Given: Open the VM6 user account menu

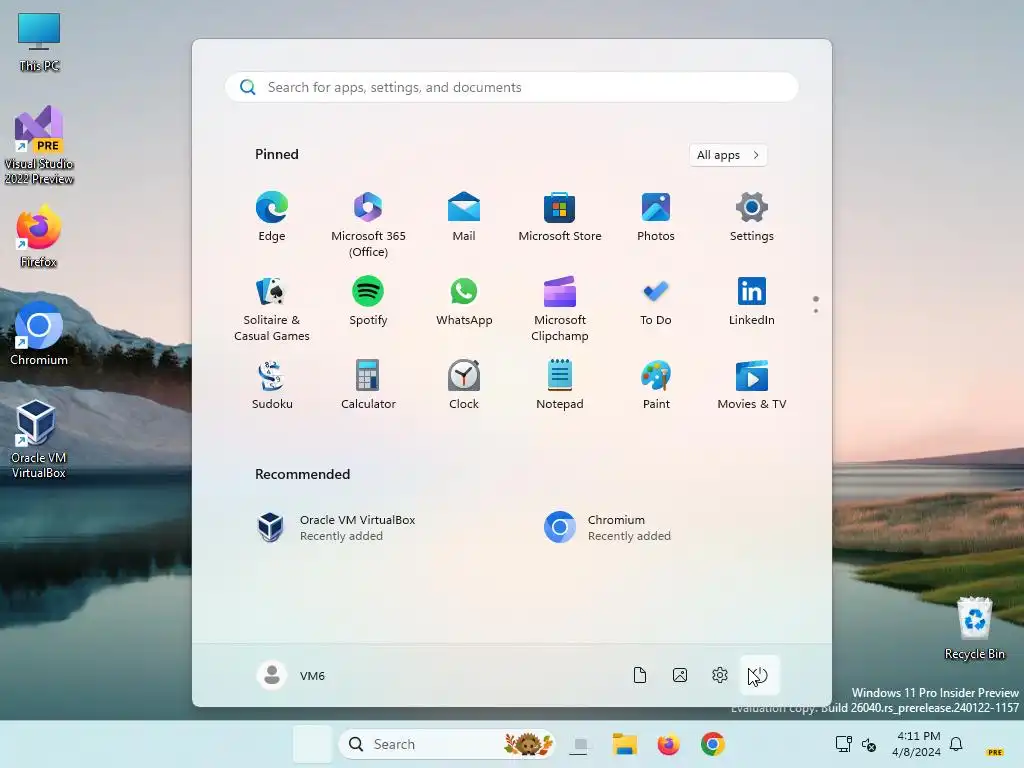Looking at the screenshot, I should (x=291, y=675).
